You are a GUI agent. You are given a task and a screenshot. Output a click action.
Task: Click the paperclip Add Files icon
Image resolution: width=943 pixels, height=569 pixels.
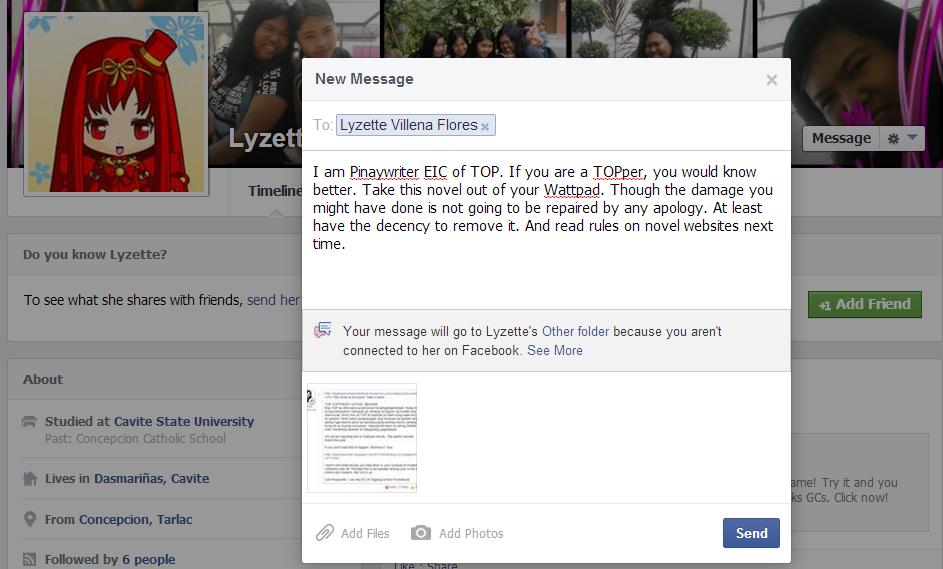[325, 533]
